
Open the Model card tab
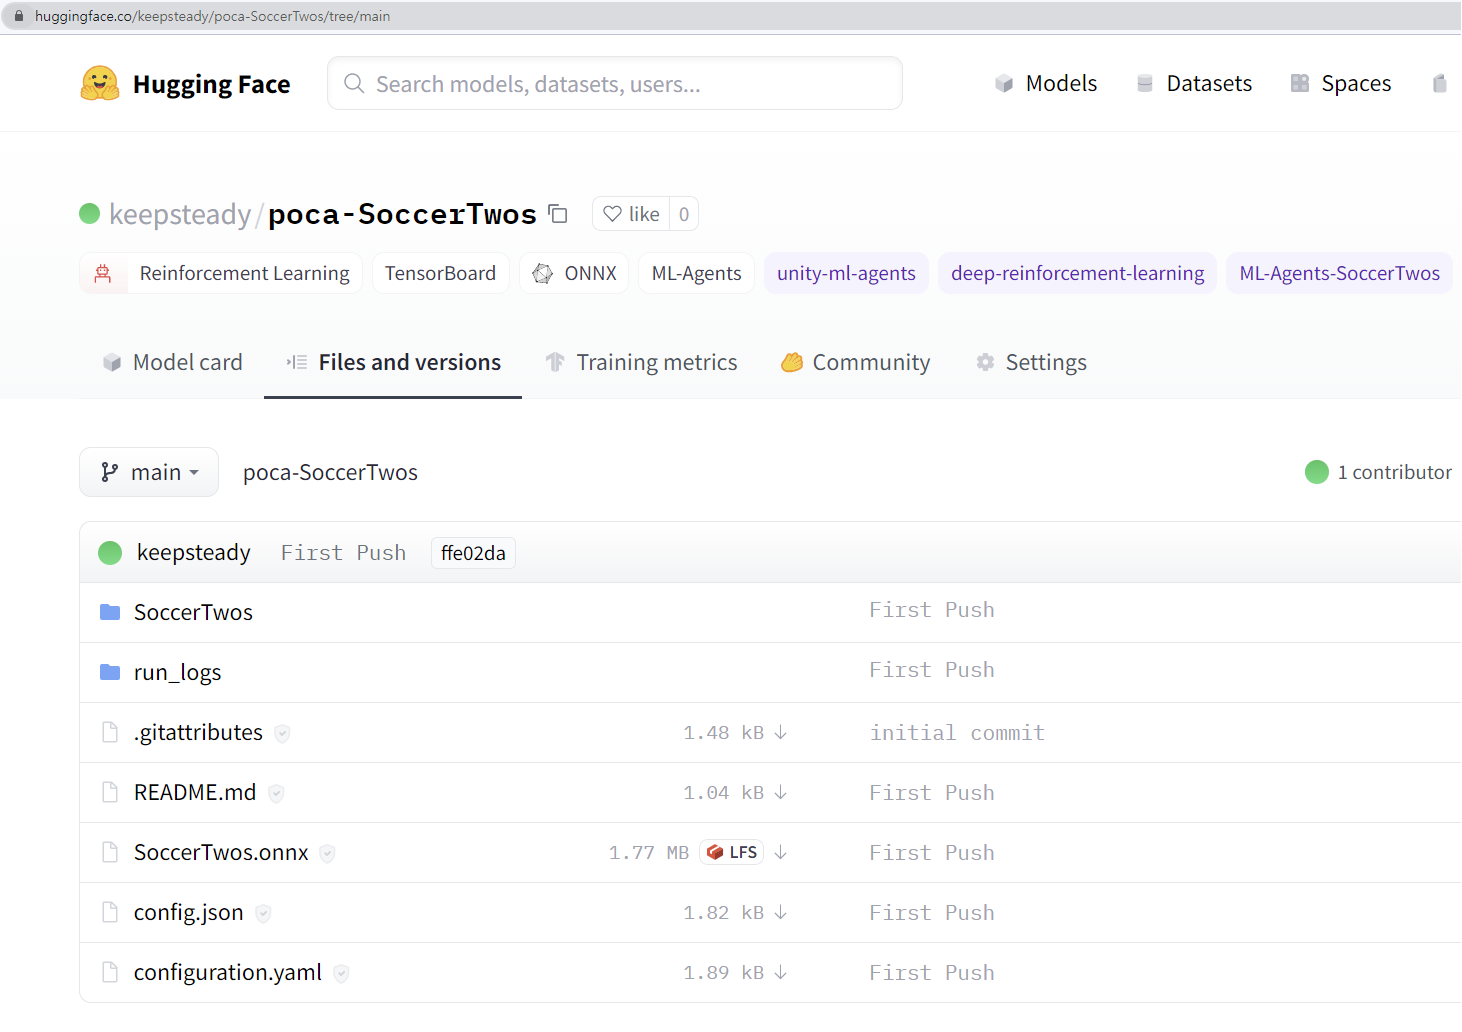[173, 362]
